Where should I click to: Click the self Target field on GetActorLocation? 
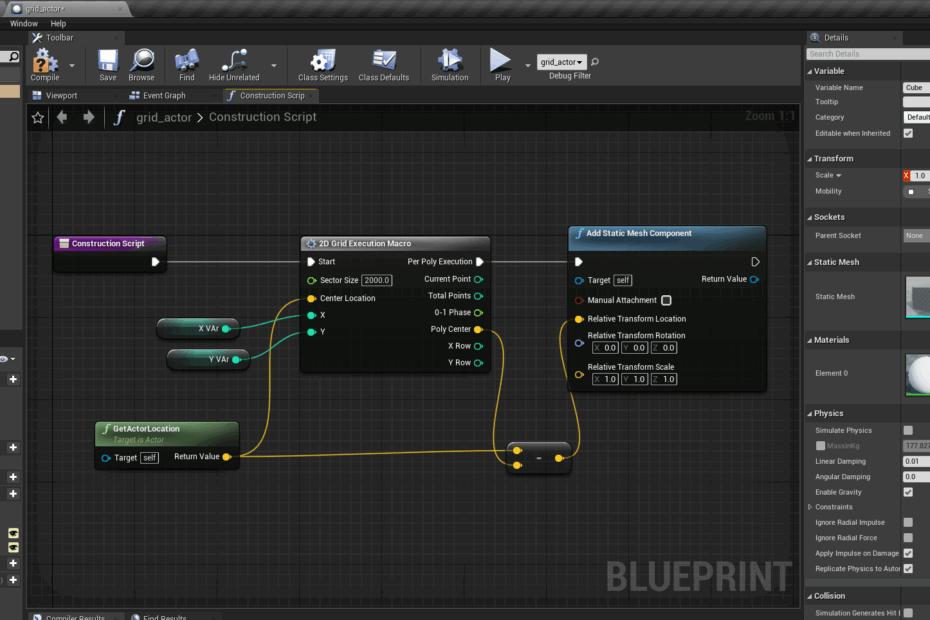(x=149, y=458)
